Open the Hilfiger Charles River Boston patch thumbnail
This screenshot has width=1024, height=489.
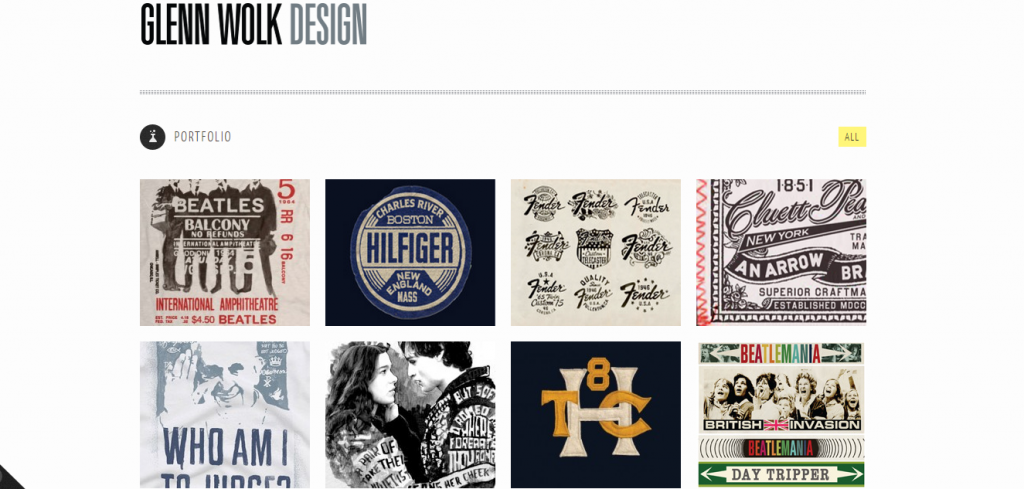pos(410,253)
